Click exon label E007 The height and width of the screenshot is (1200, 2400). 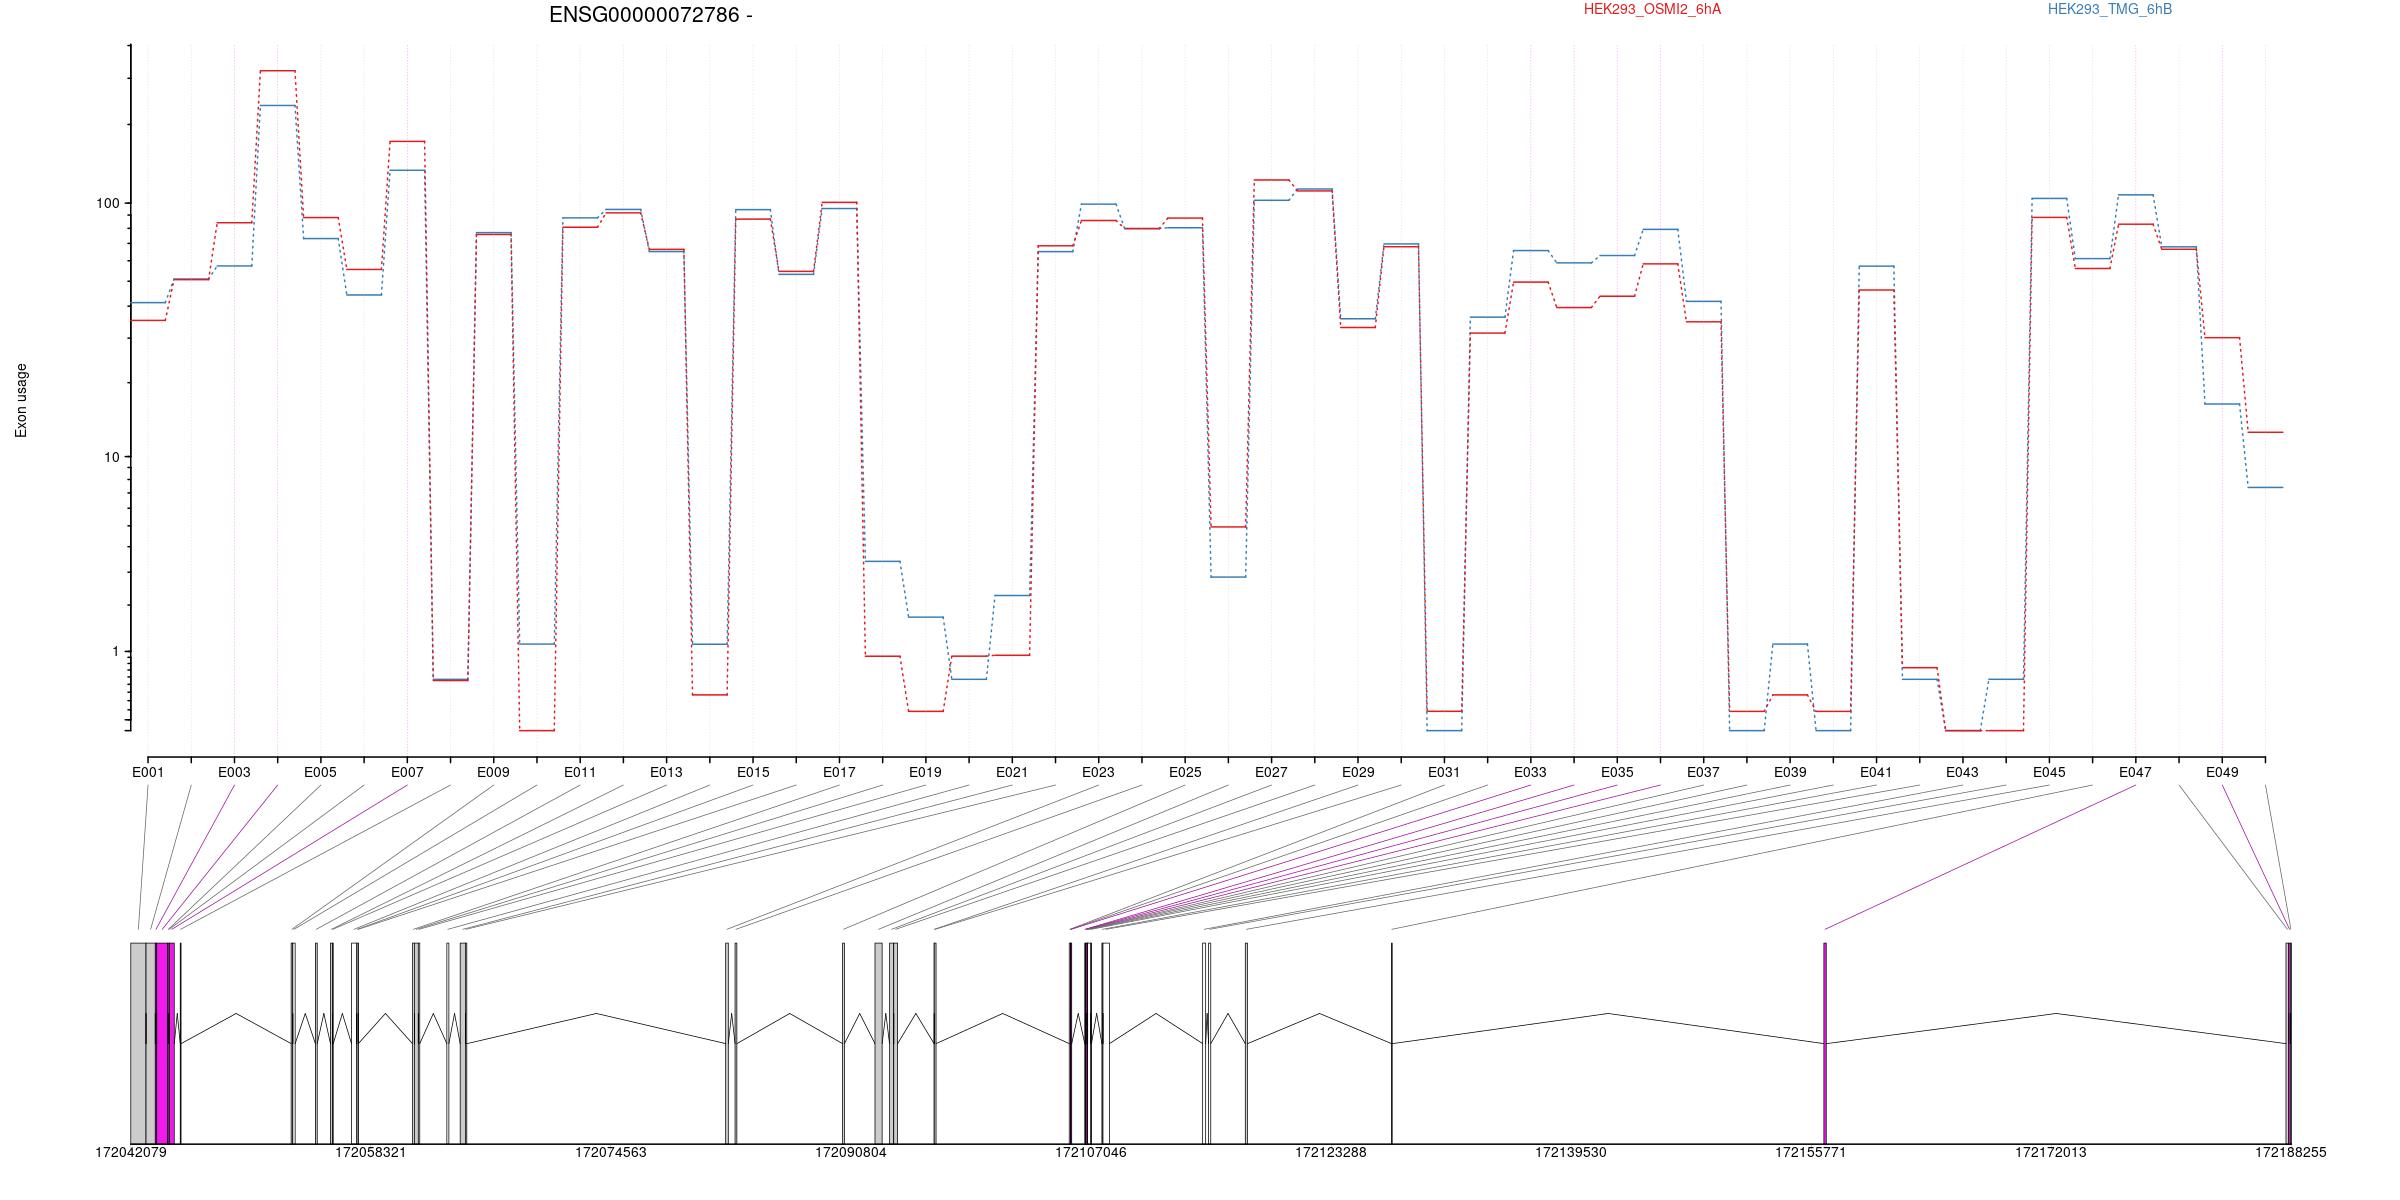click(407, 772)
